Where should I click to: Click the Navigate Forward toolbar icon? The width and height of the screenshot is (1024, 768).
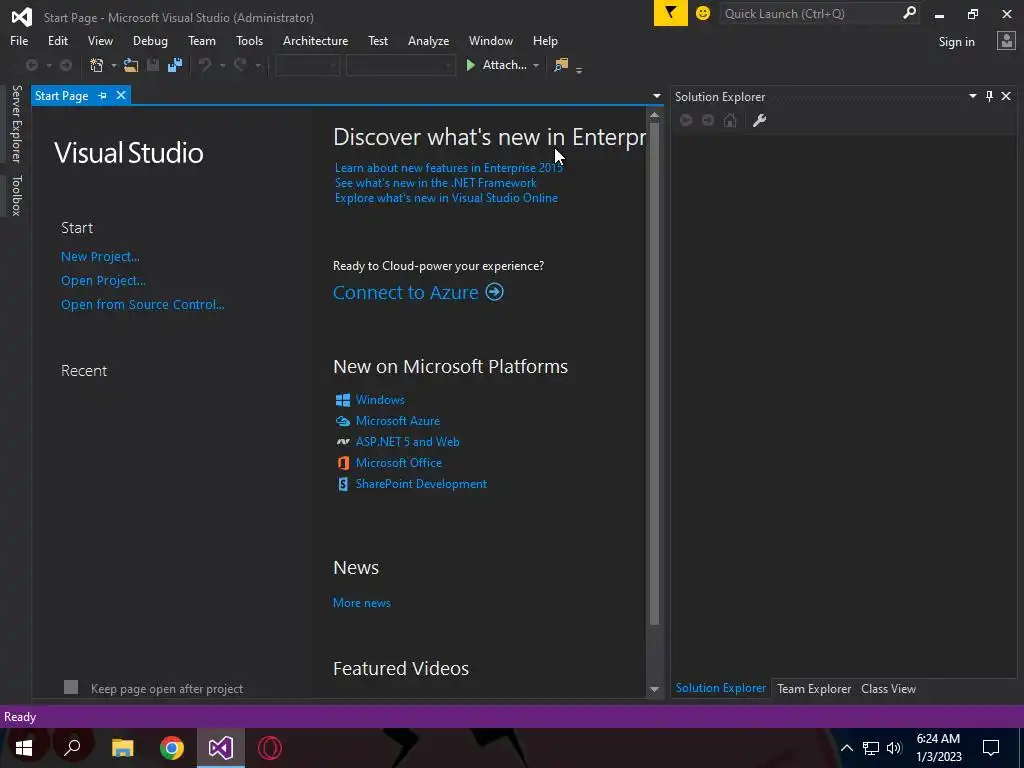[x=66, y=65]
